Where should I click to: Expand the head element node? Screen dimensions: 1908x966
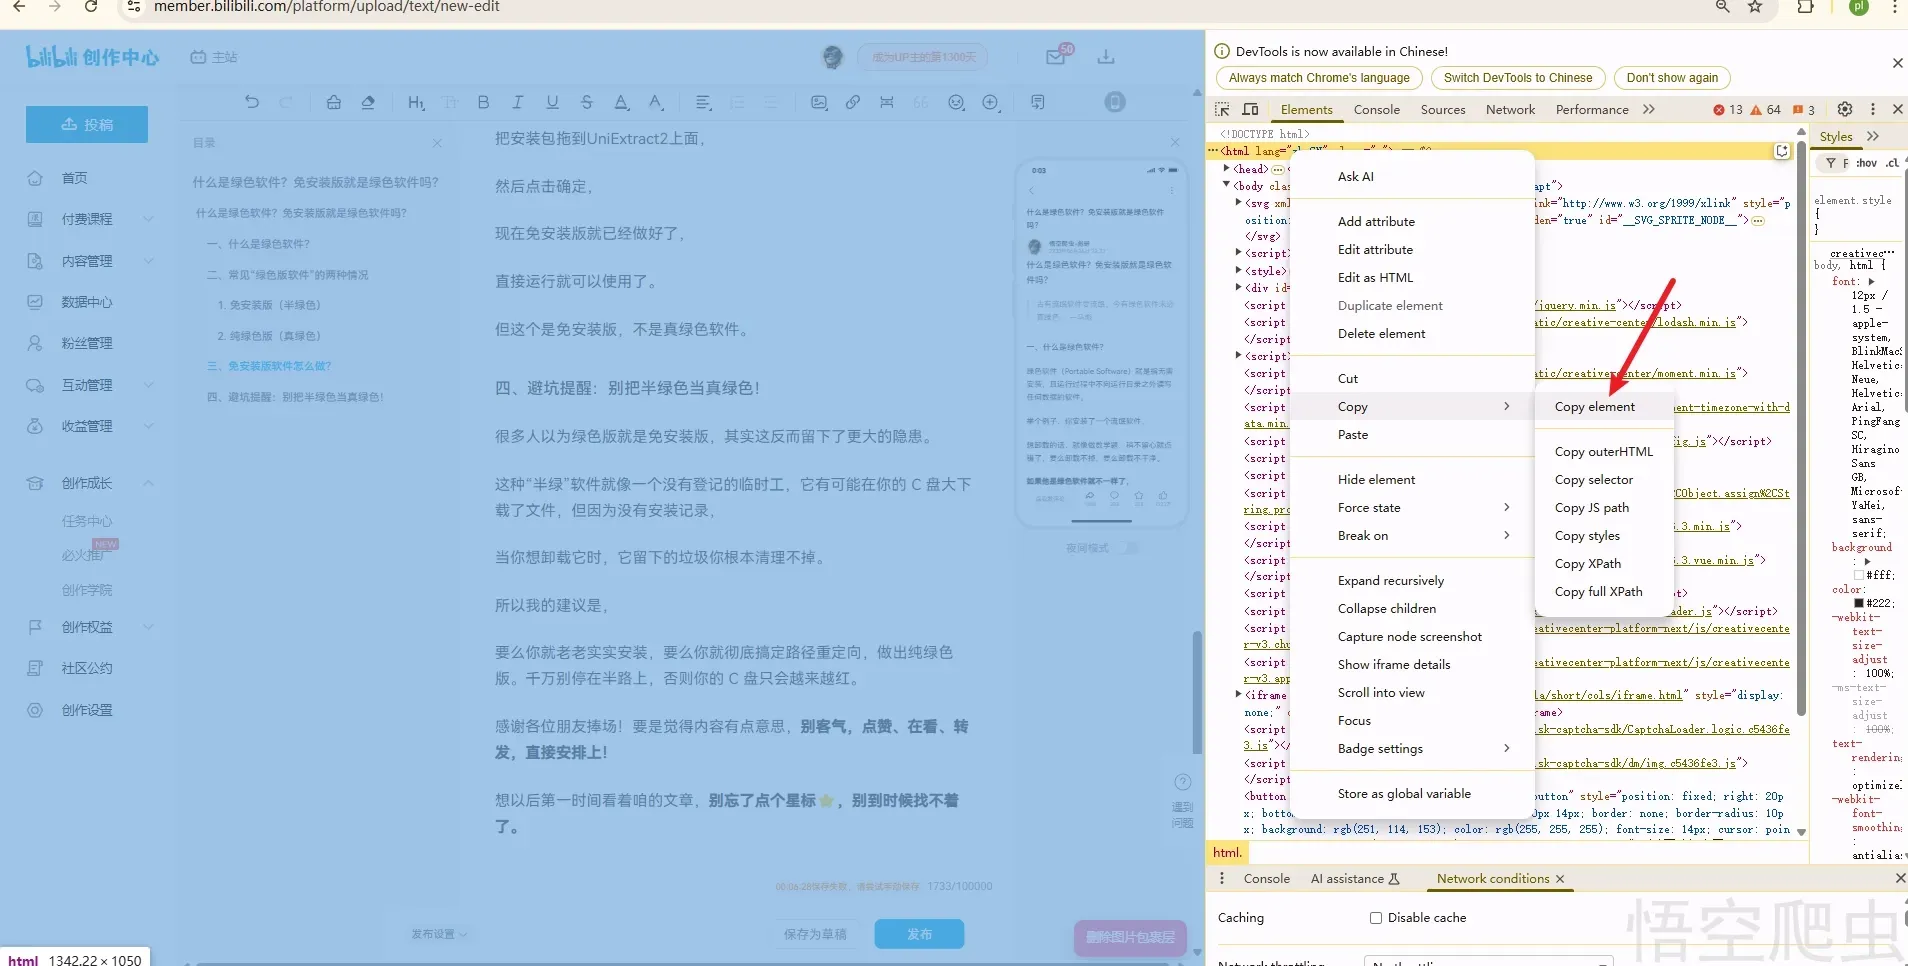coord(1227,169)
